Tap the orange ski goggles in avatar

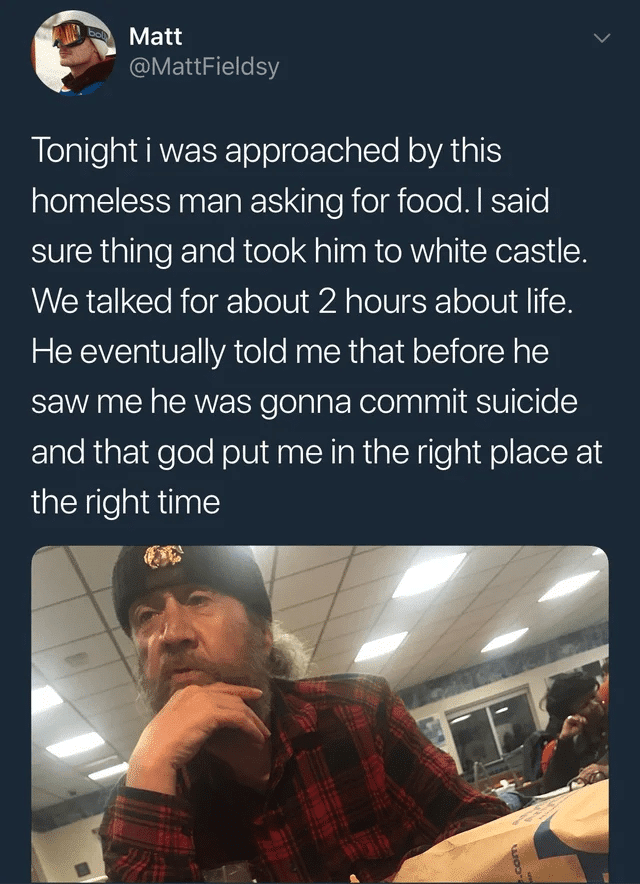tap(70, 34)
